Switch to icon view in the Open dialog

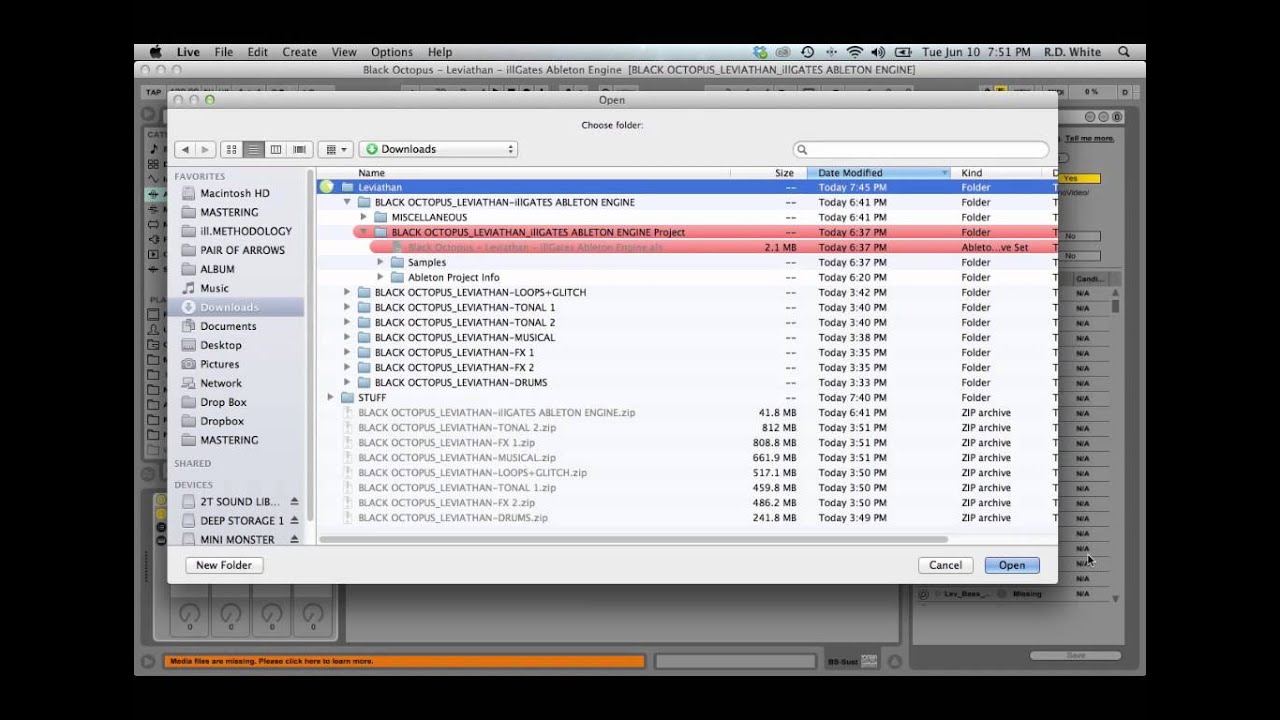click(232, 149)
